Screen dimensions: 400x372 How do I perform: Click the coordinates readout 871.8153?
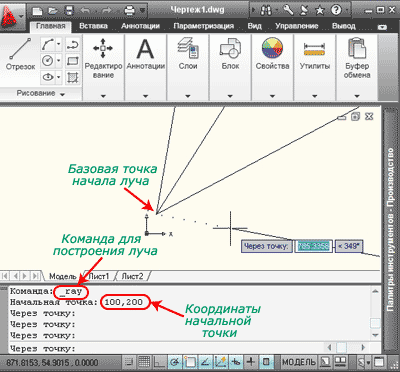click(52, 363)
